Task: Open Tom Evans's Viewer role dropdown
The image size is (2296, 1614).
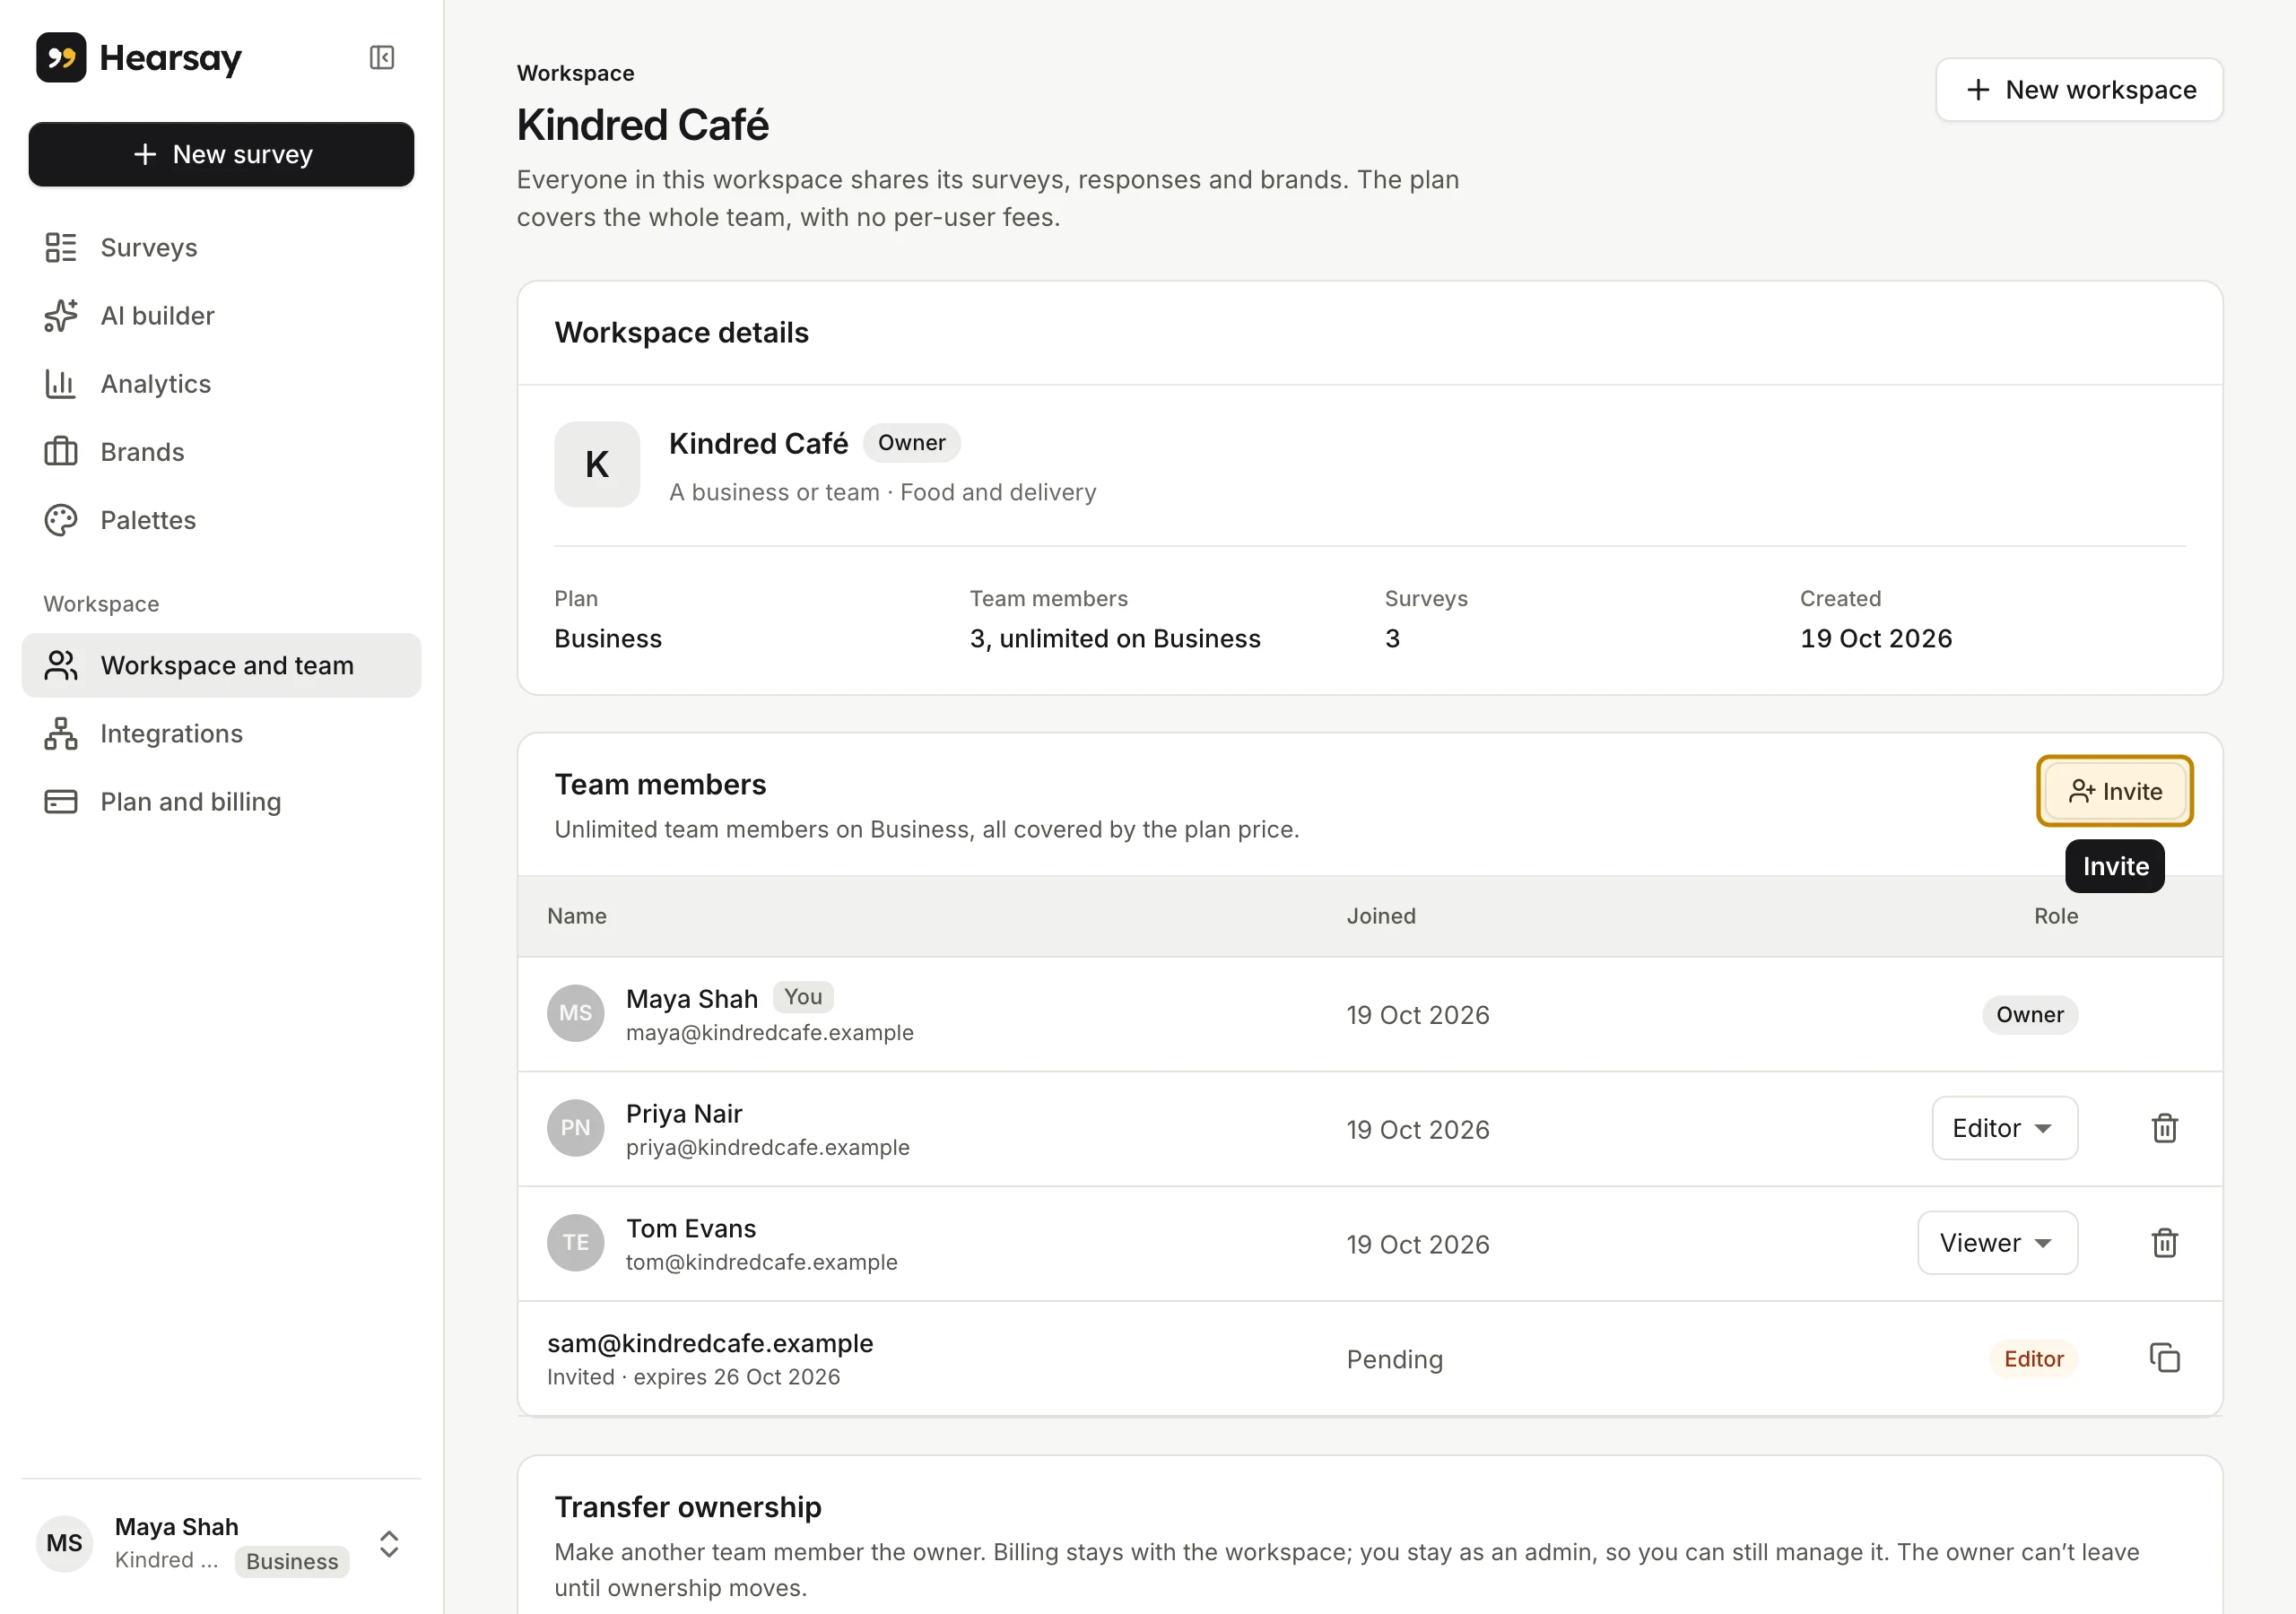Action: click(x=1997, y=1243)
